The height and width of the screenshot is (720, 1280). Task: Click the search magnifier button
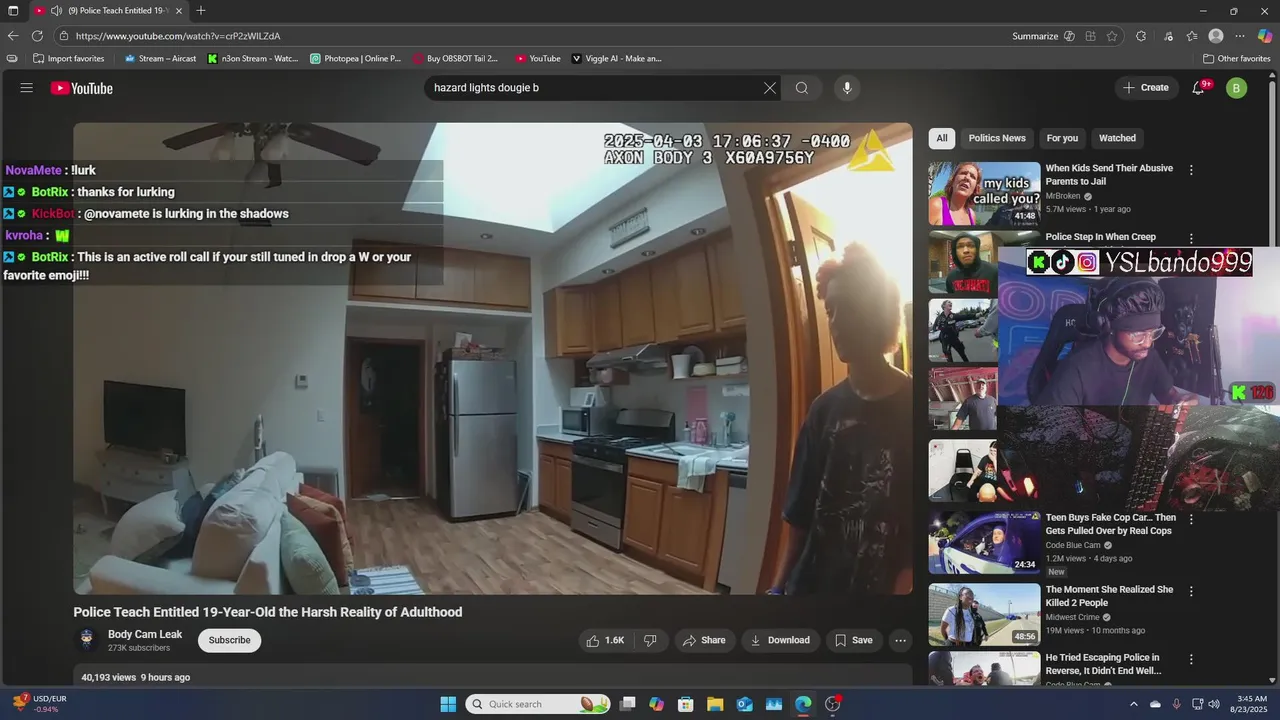tap(802, 88)
